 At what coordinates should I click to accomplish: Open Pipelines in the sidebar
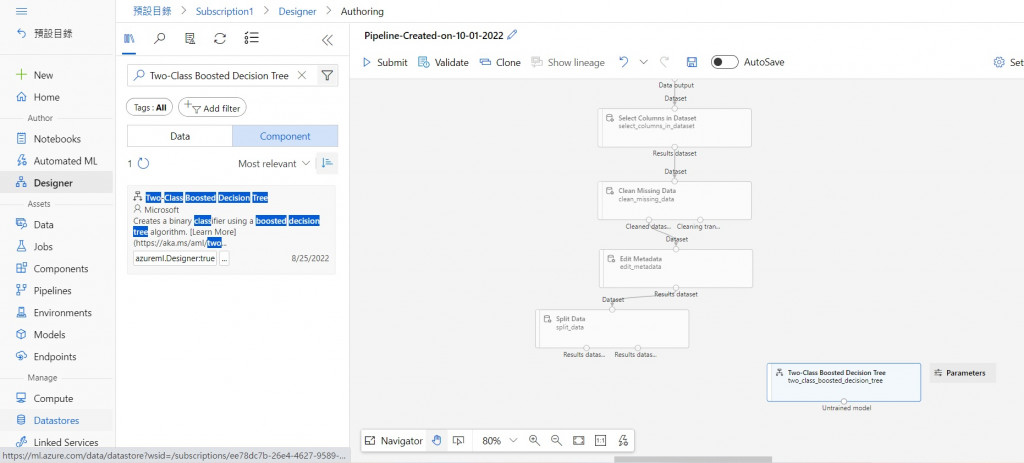coord(44,291)
